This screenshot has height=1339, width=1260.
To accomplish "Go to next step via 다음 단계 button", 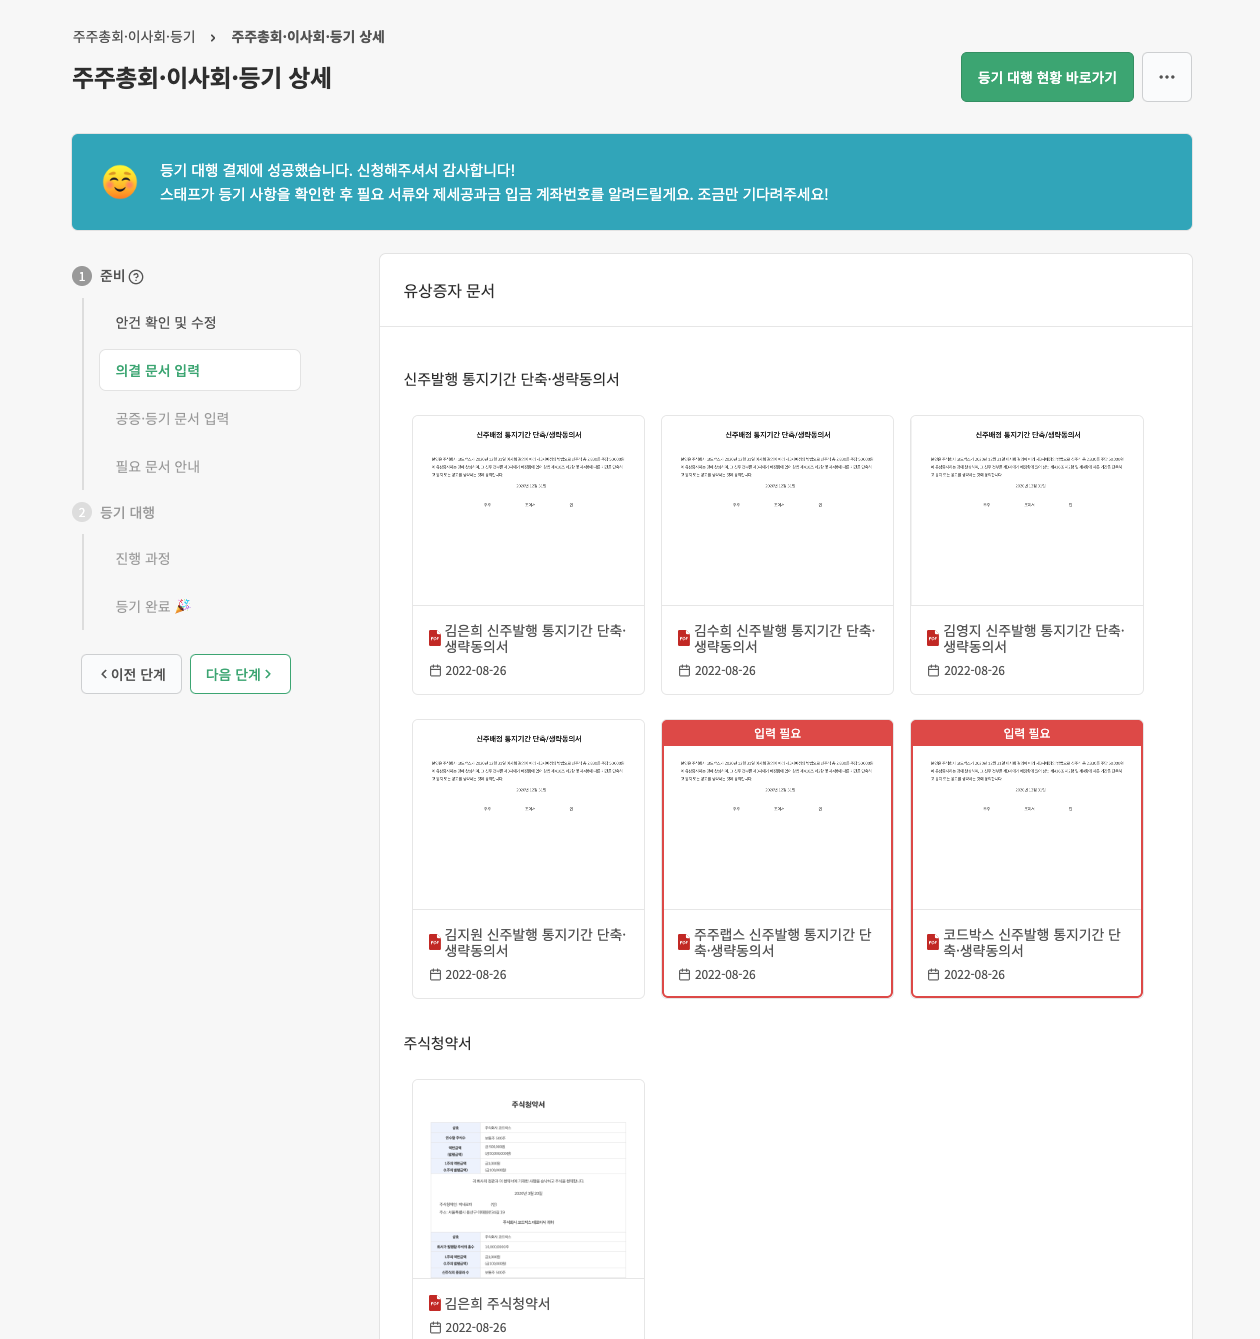I will click(x=240, y=674).
